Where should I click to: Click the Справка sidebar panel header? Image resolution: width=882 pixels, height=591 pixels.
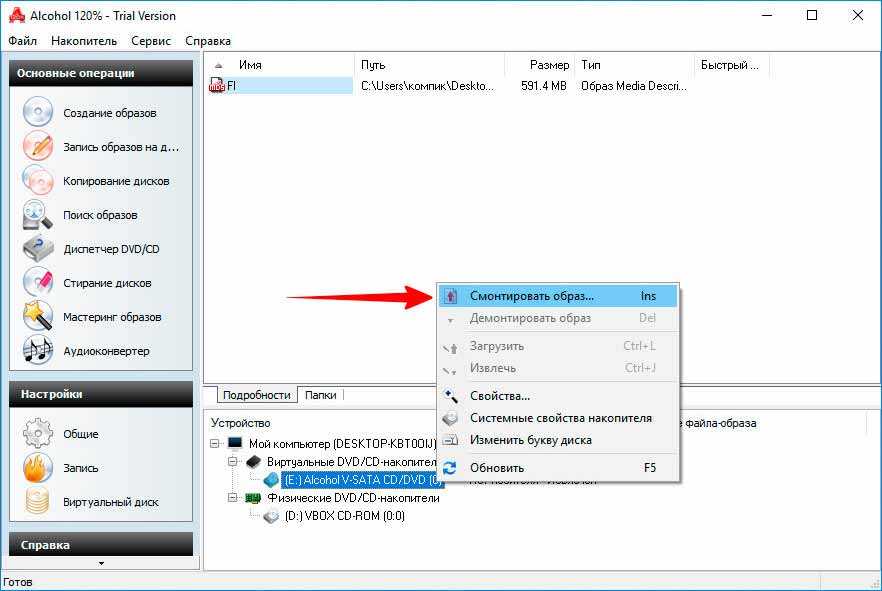[x=101, y=545]
